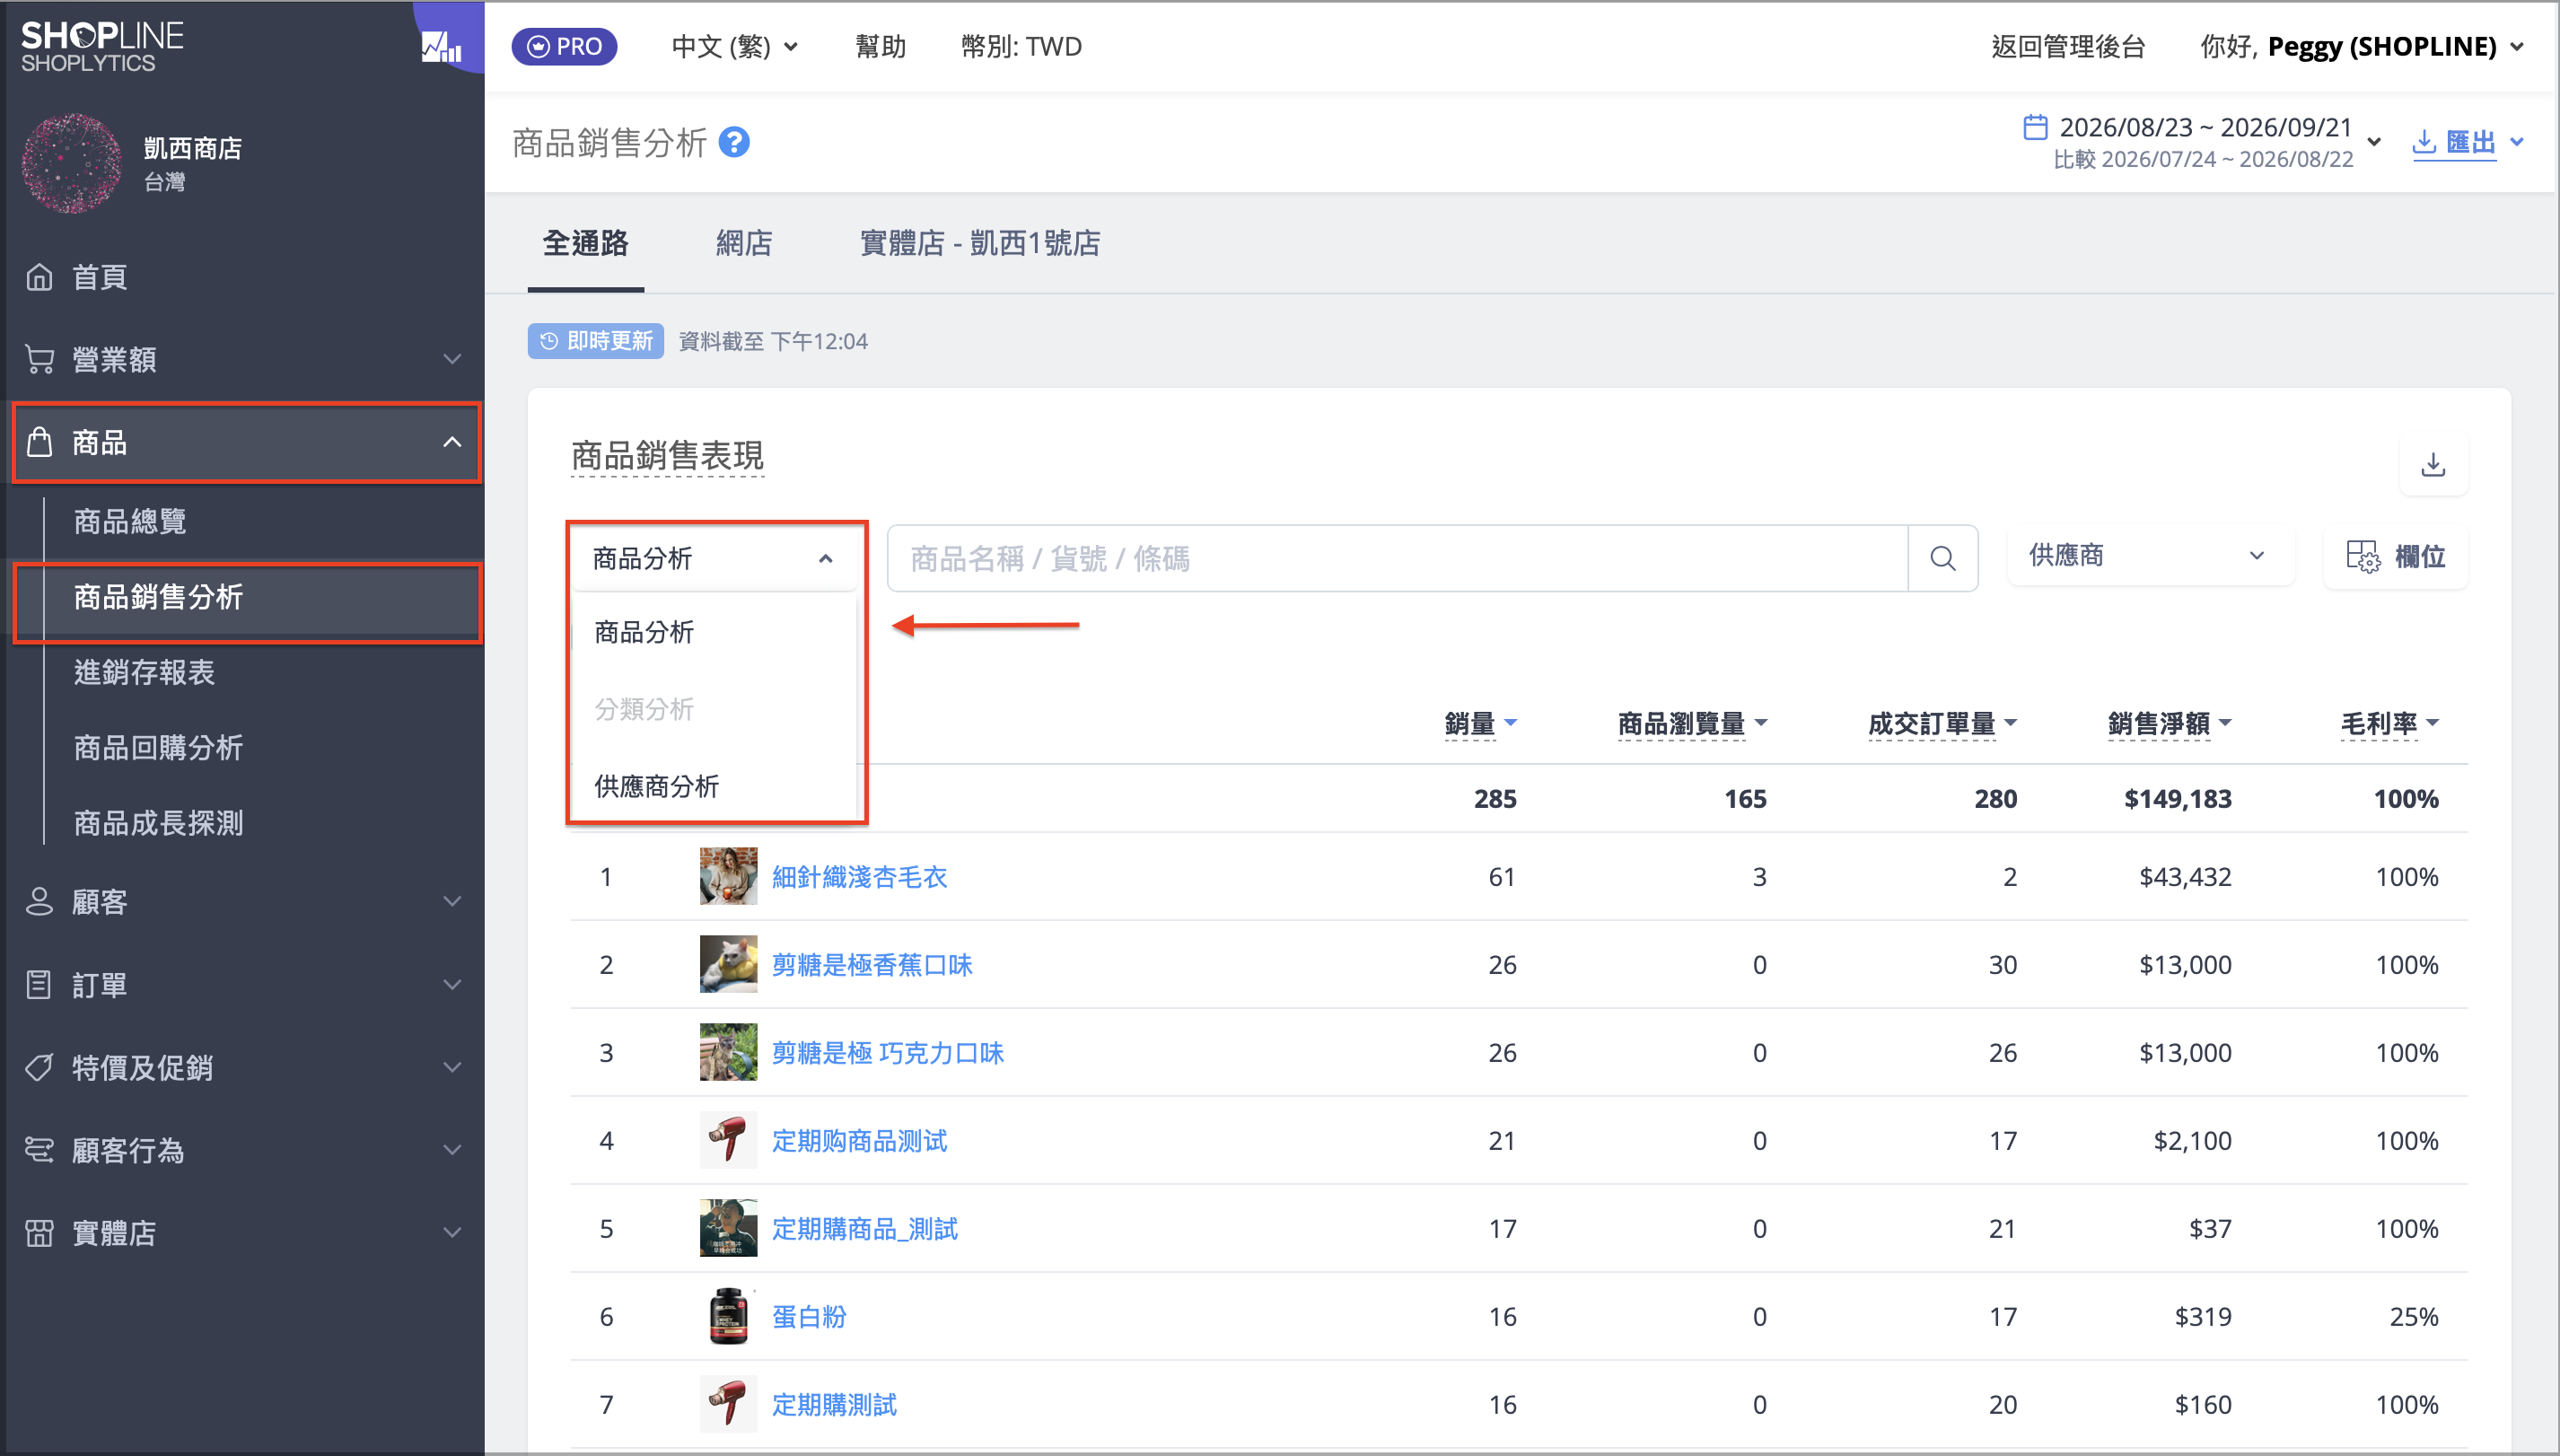Click the 特價及促銷 tag icon

[x=39, y=1067]
